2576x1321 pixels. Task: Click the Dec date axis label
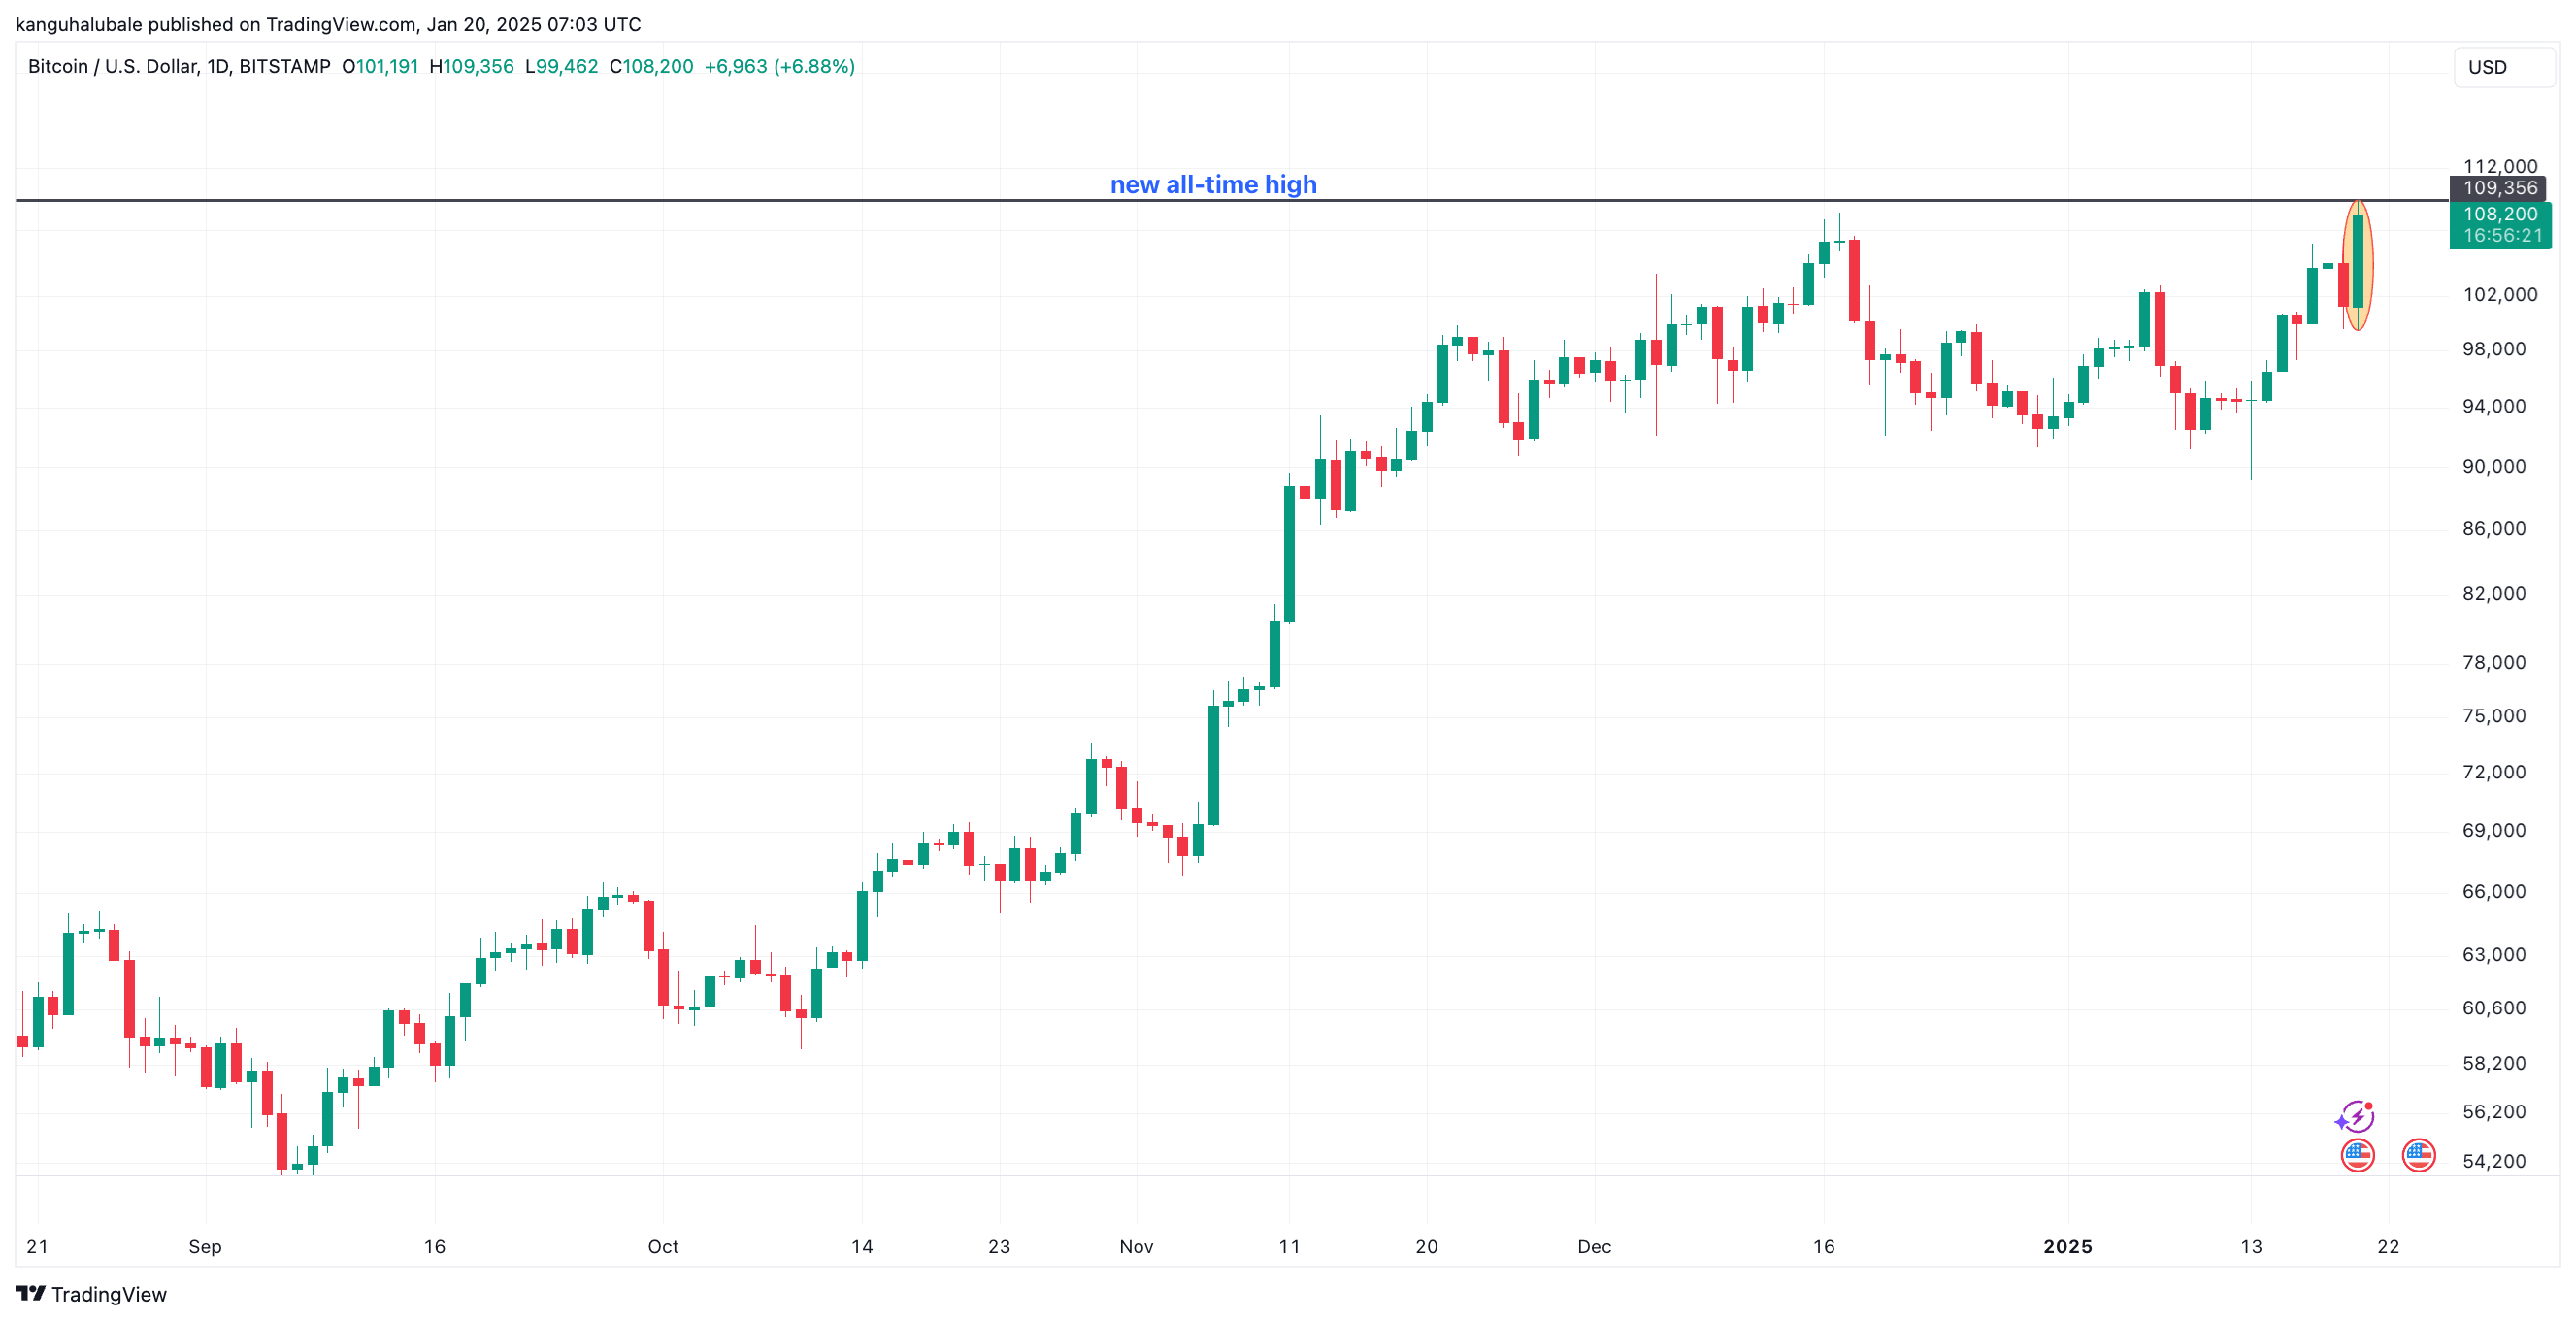click(x=1594, y=1246)
